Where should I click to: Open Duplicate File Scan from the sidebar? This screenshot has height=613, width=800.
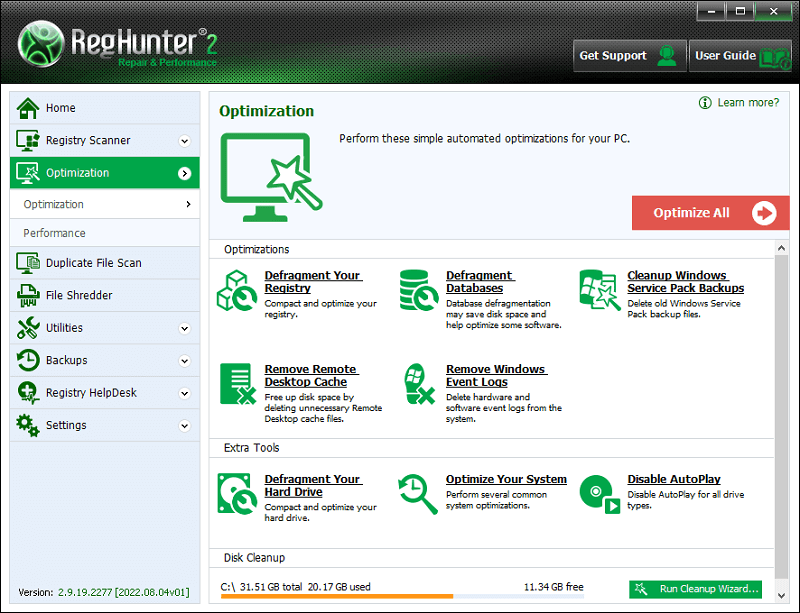pyautogui.click(x=93, y=263)
